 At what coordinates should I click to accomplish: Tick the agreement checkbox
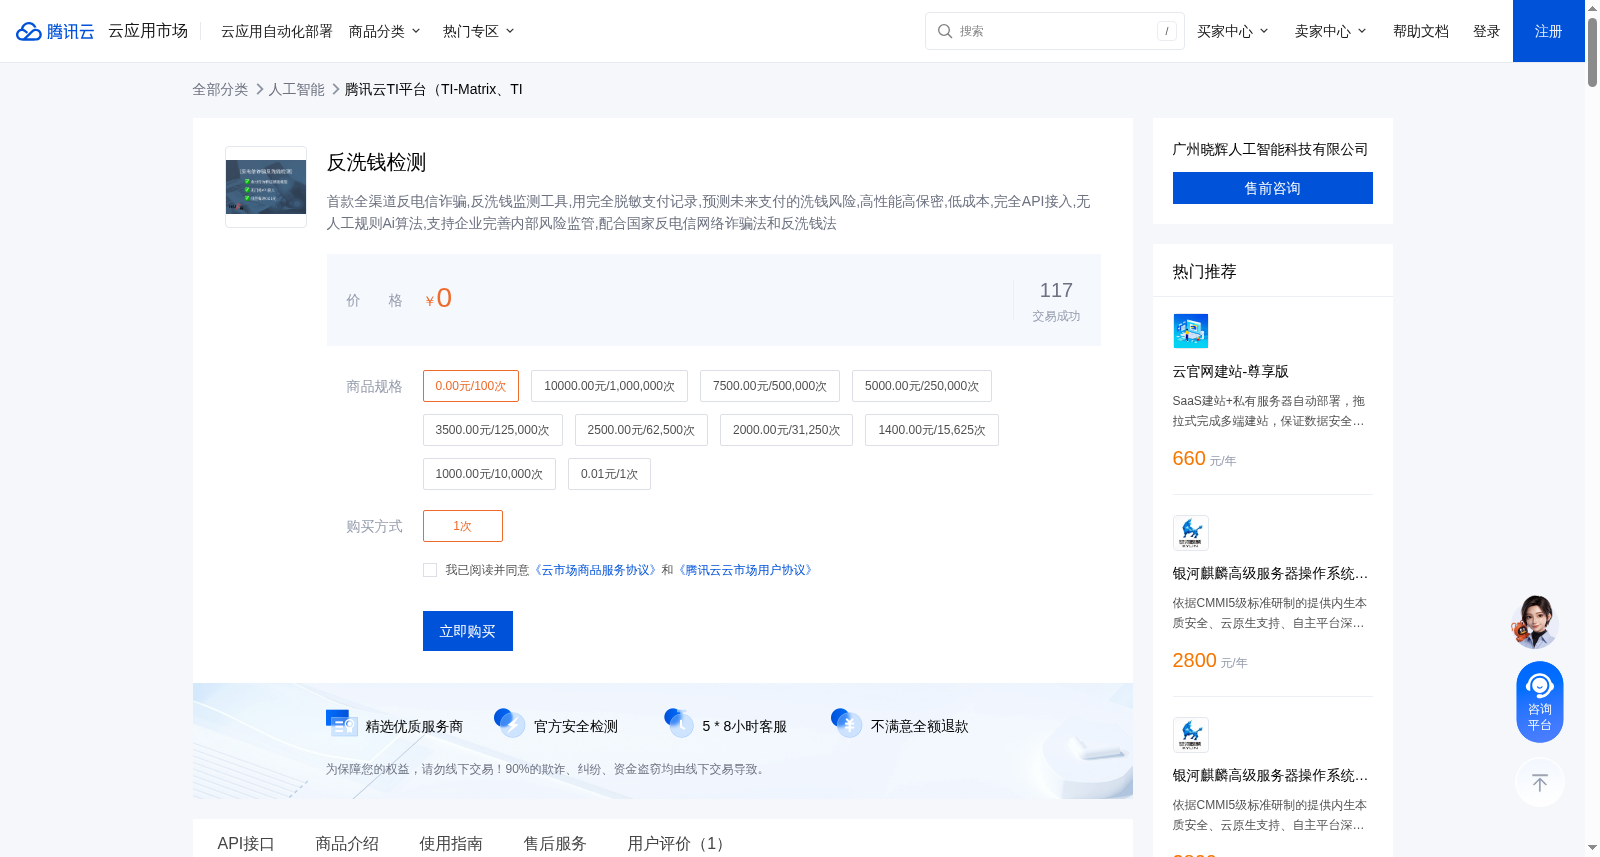coord(430,570)
